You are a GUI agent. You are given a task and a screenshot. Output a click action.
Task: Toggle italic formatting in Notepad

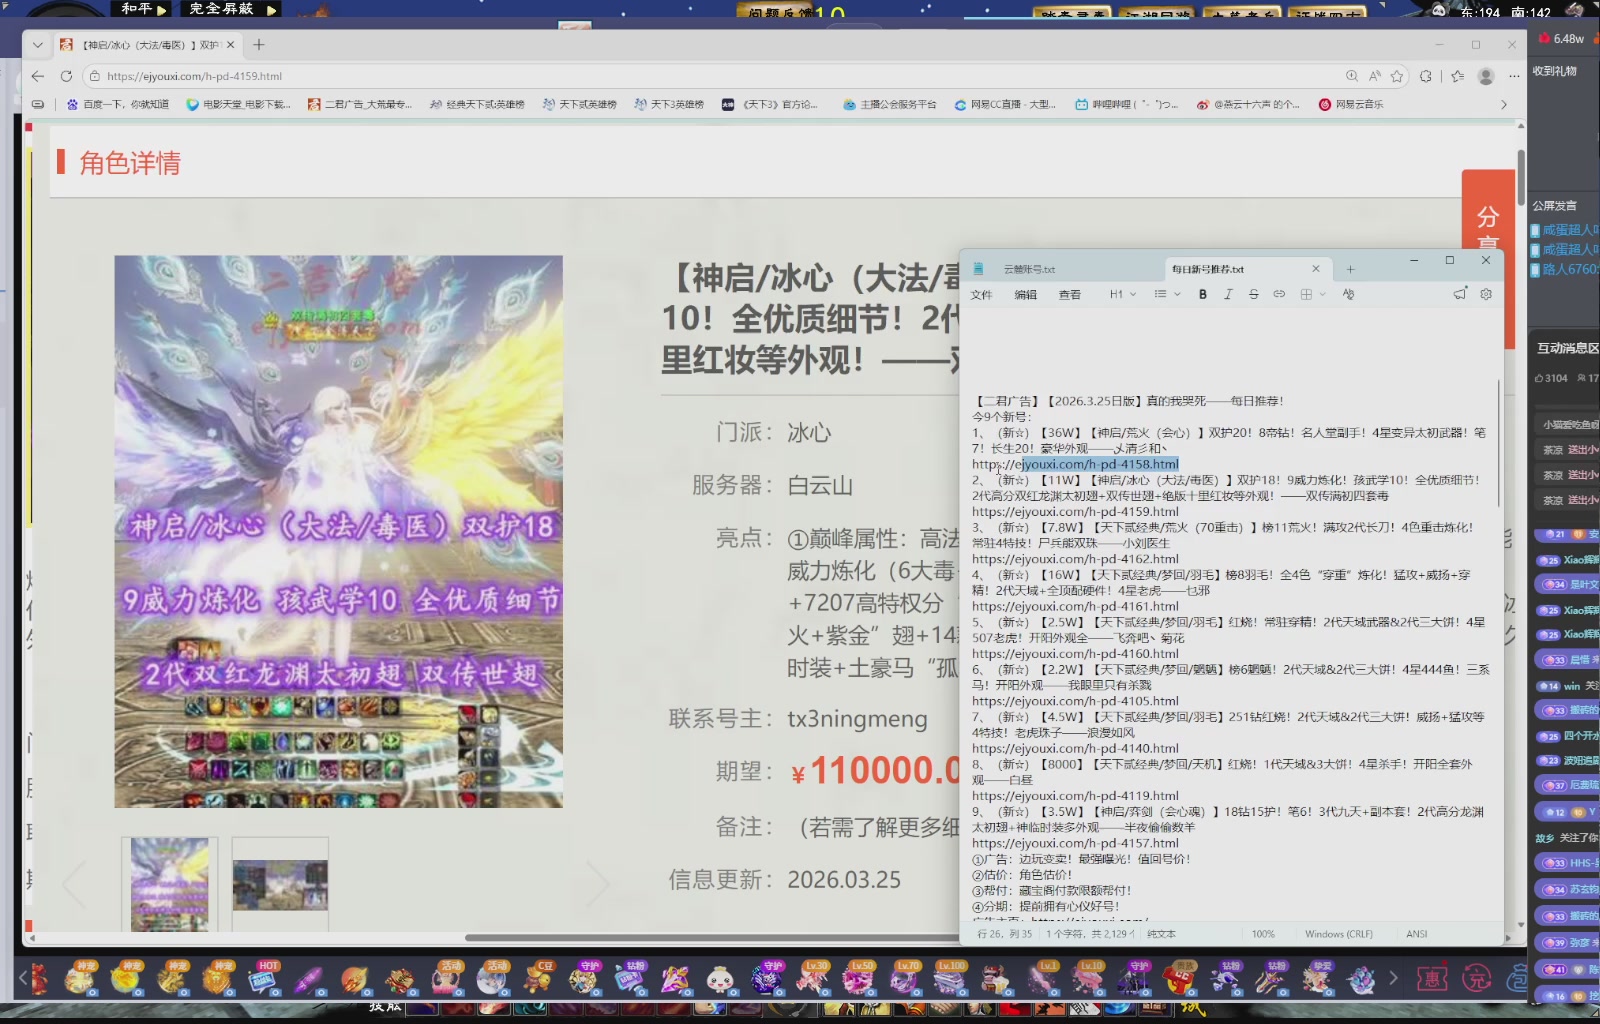tap(1228, 294)
